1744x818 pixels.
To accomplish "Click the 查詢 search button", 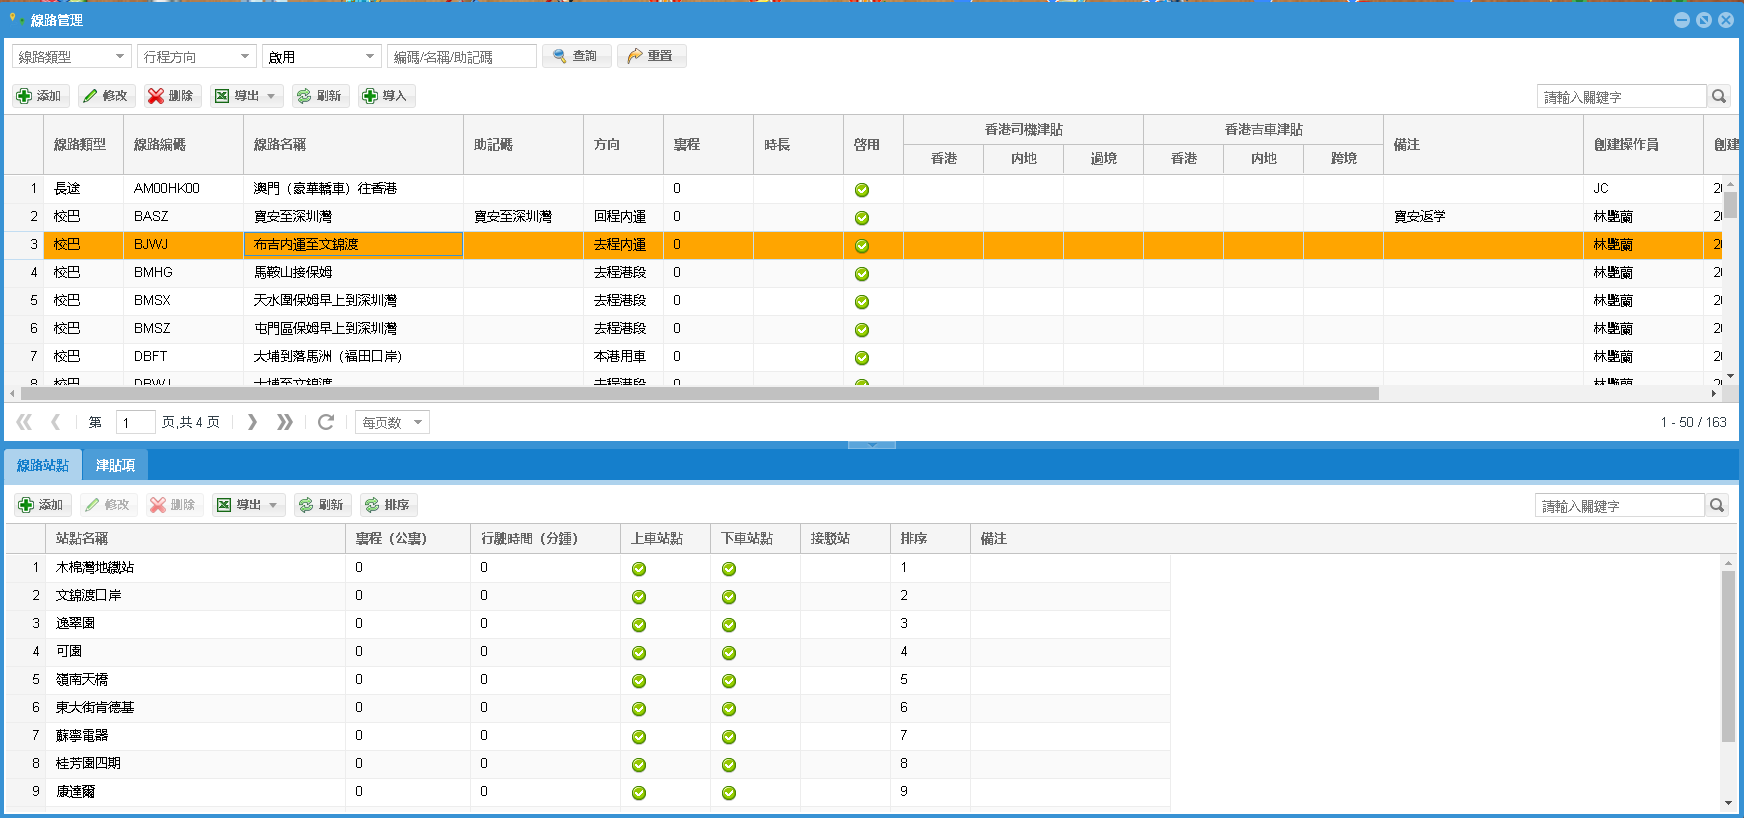I will pyautogui.click(x=575, y=56).
